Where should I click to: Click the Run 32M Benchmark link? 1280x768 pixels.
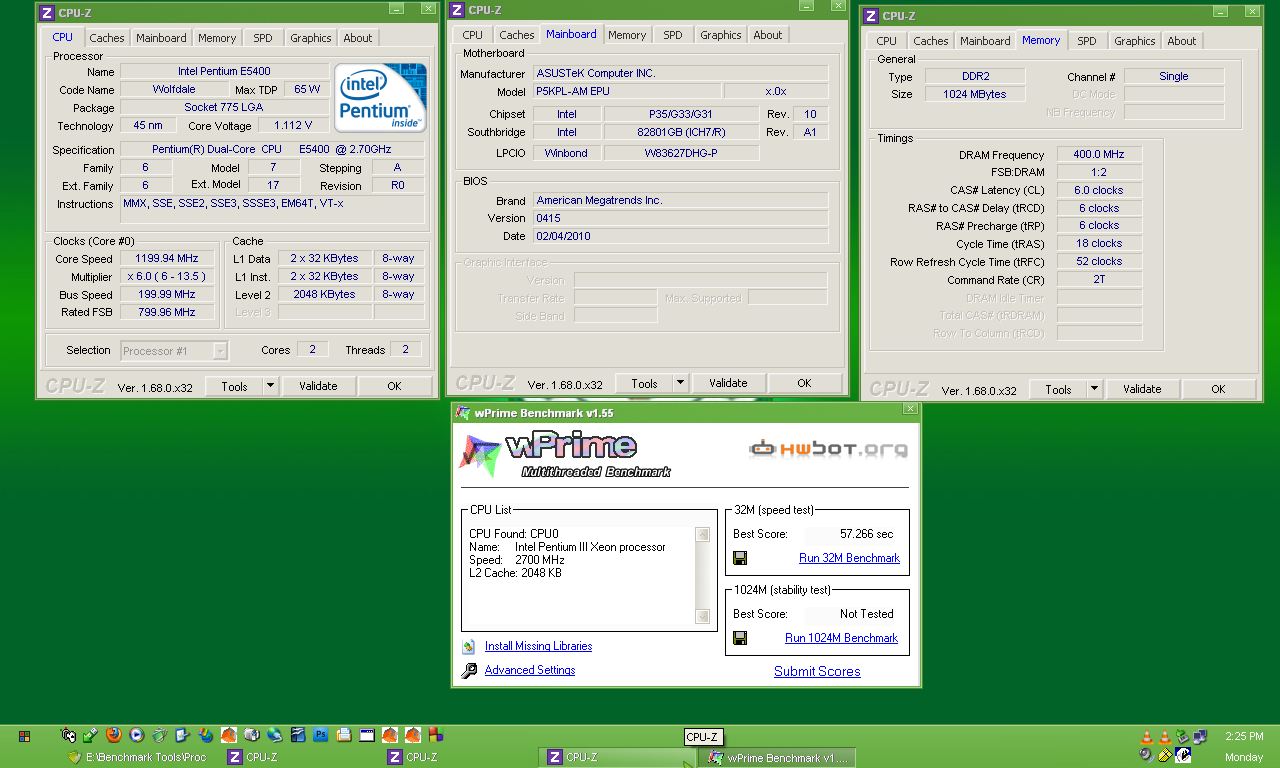click(849, 558)
